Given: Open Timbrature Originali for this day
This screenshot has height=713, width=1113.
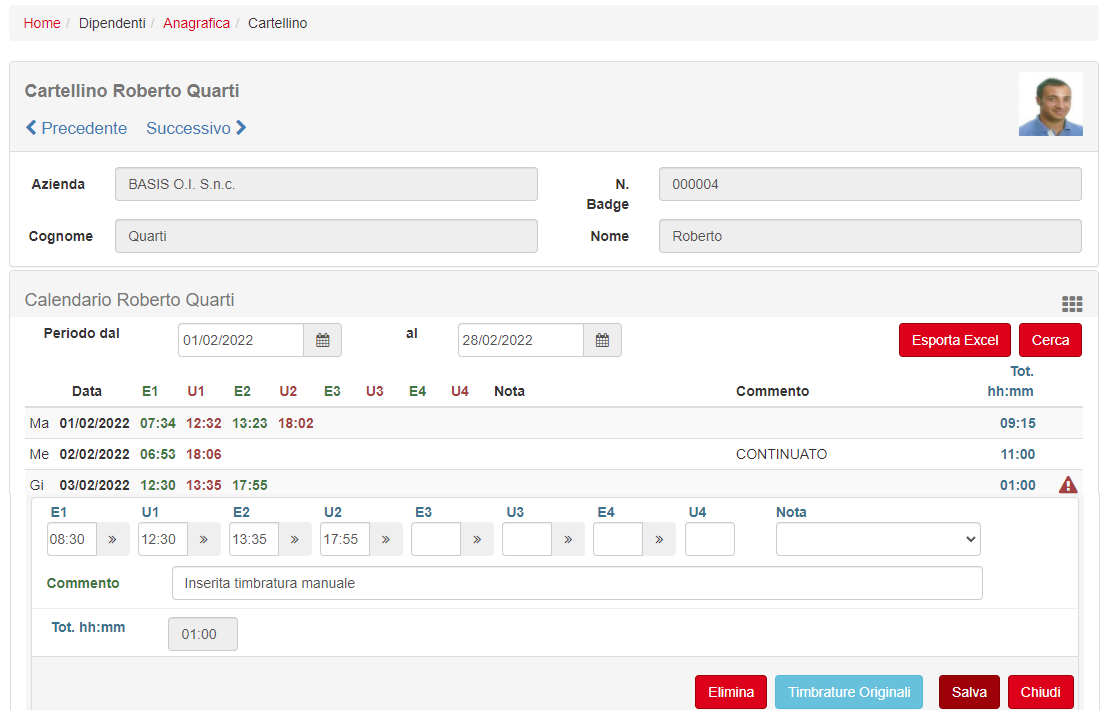Looking at the screenshot, I should [848, 691].
